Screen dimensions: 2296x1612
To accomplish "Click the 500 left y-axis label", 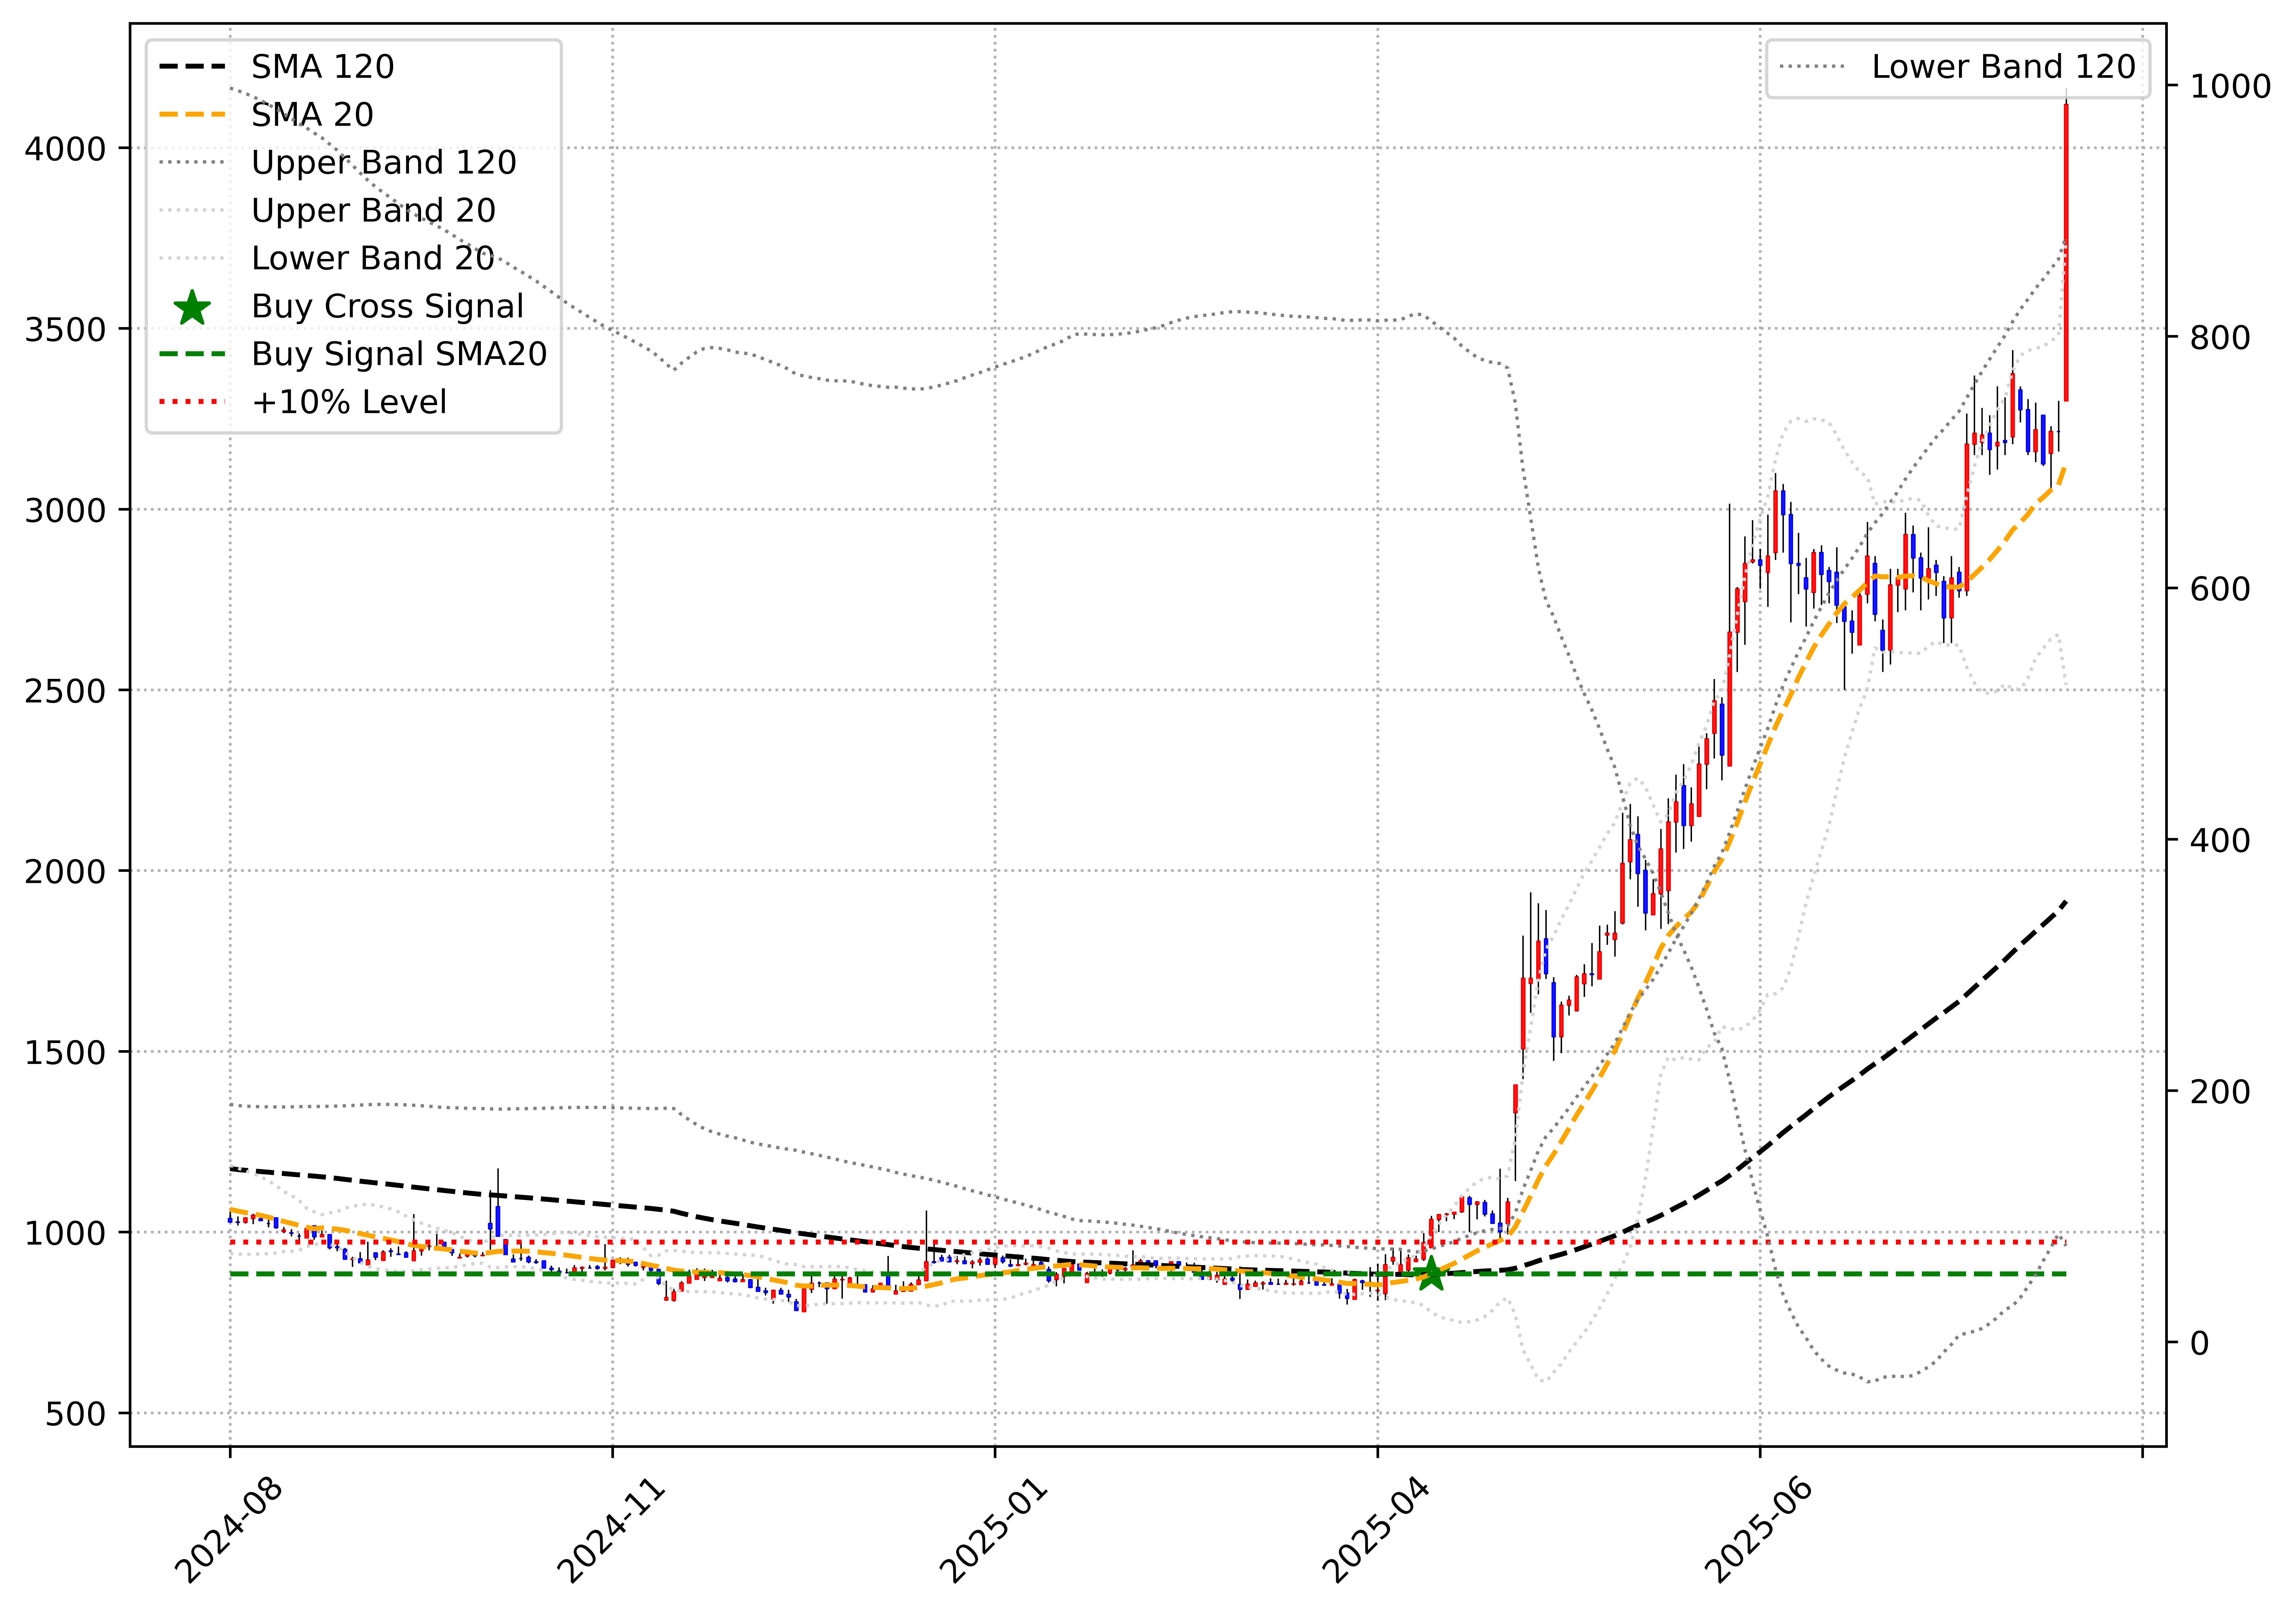I will tap(76, 1414).
